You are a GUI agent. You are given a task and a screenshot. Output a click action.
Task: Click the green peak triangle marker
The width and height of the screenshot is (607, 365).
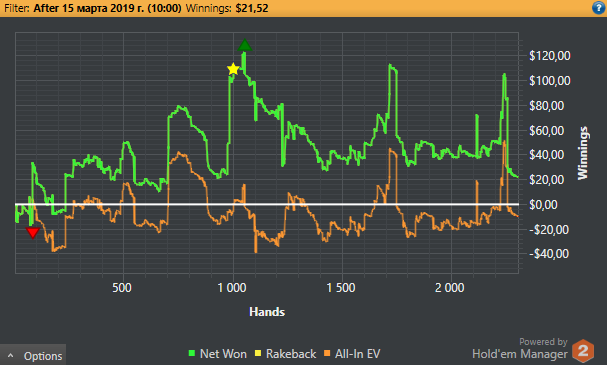point(245,46)
